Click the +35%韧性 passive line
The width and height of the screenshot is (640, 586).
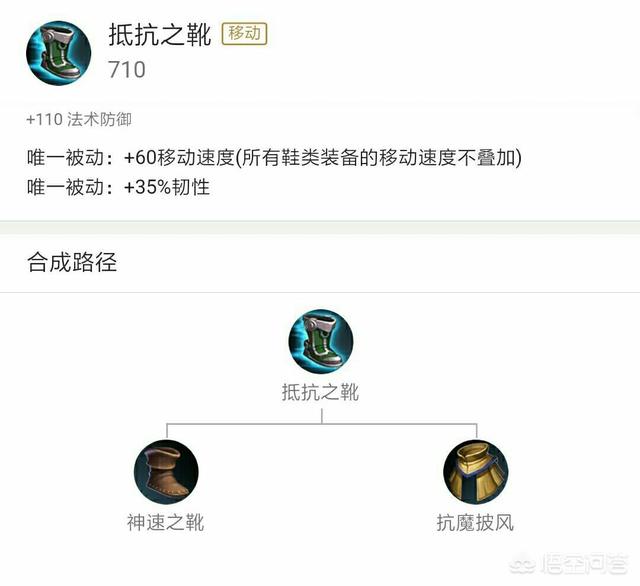tap(167, 187)
